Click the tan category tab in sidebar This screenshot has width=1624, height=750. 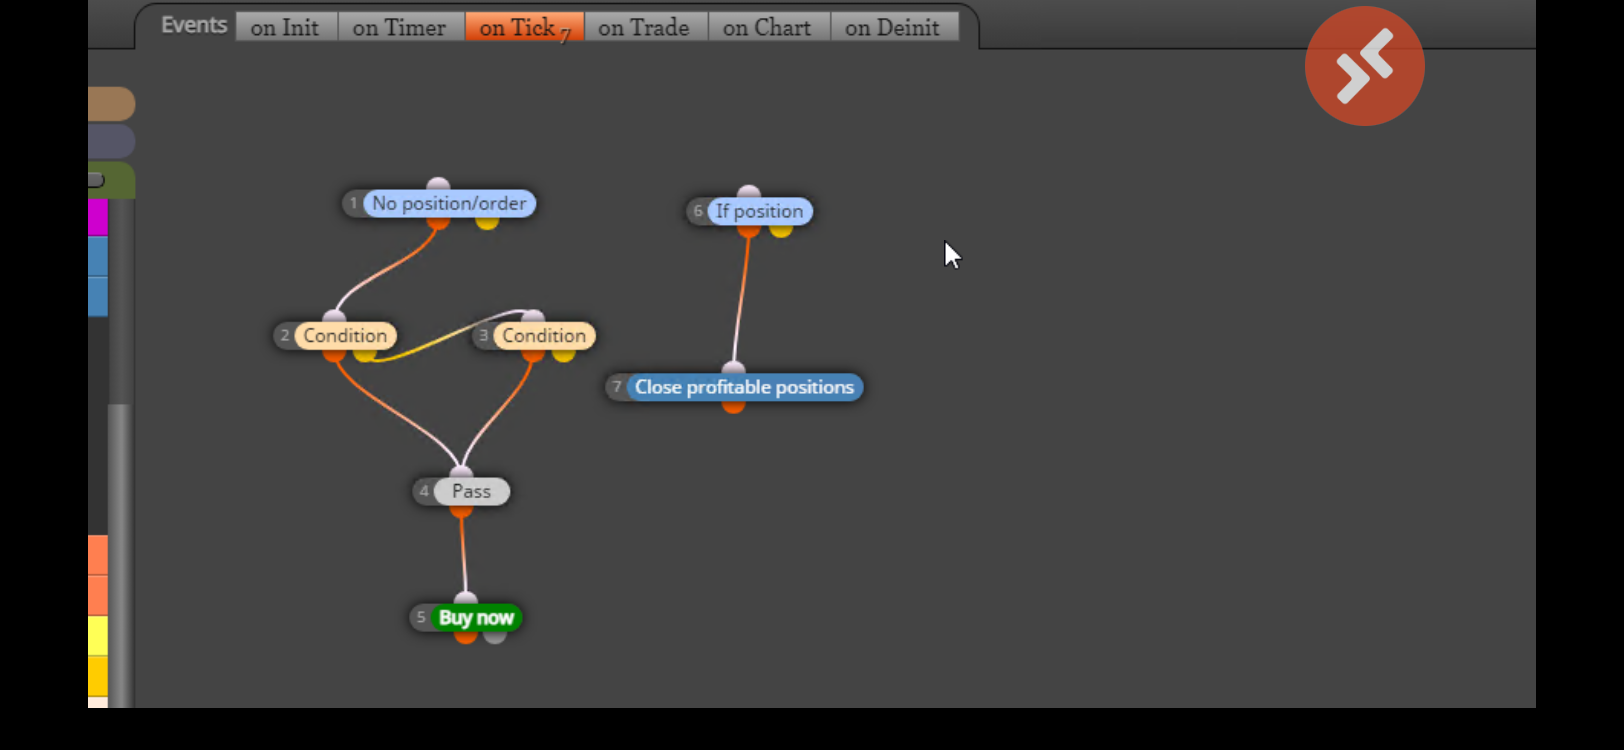pyautogui.click(x=111, y=104)
